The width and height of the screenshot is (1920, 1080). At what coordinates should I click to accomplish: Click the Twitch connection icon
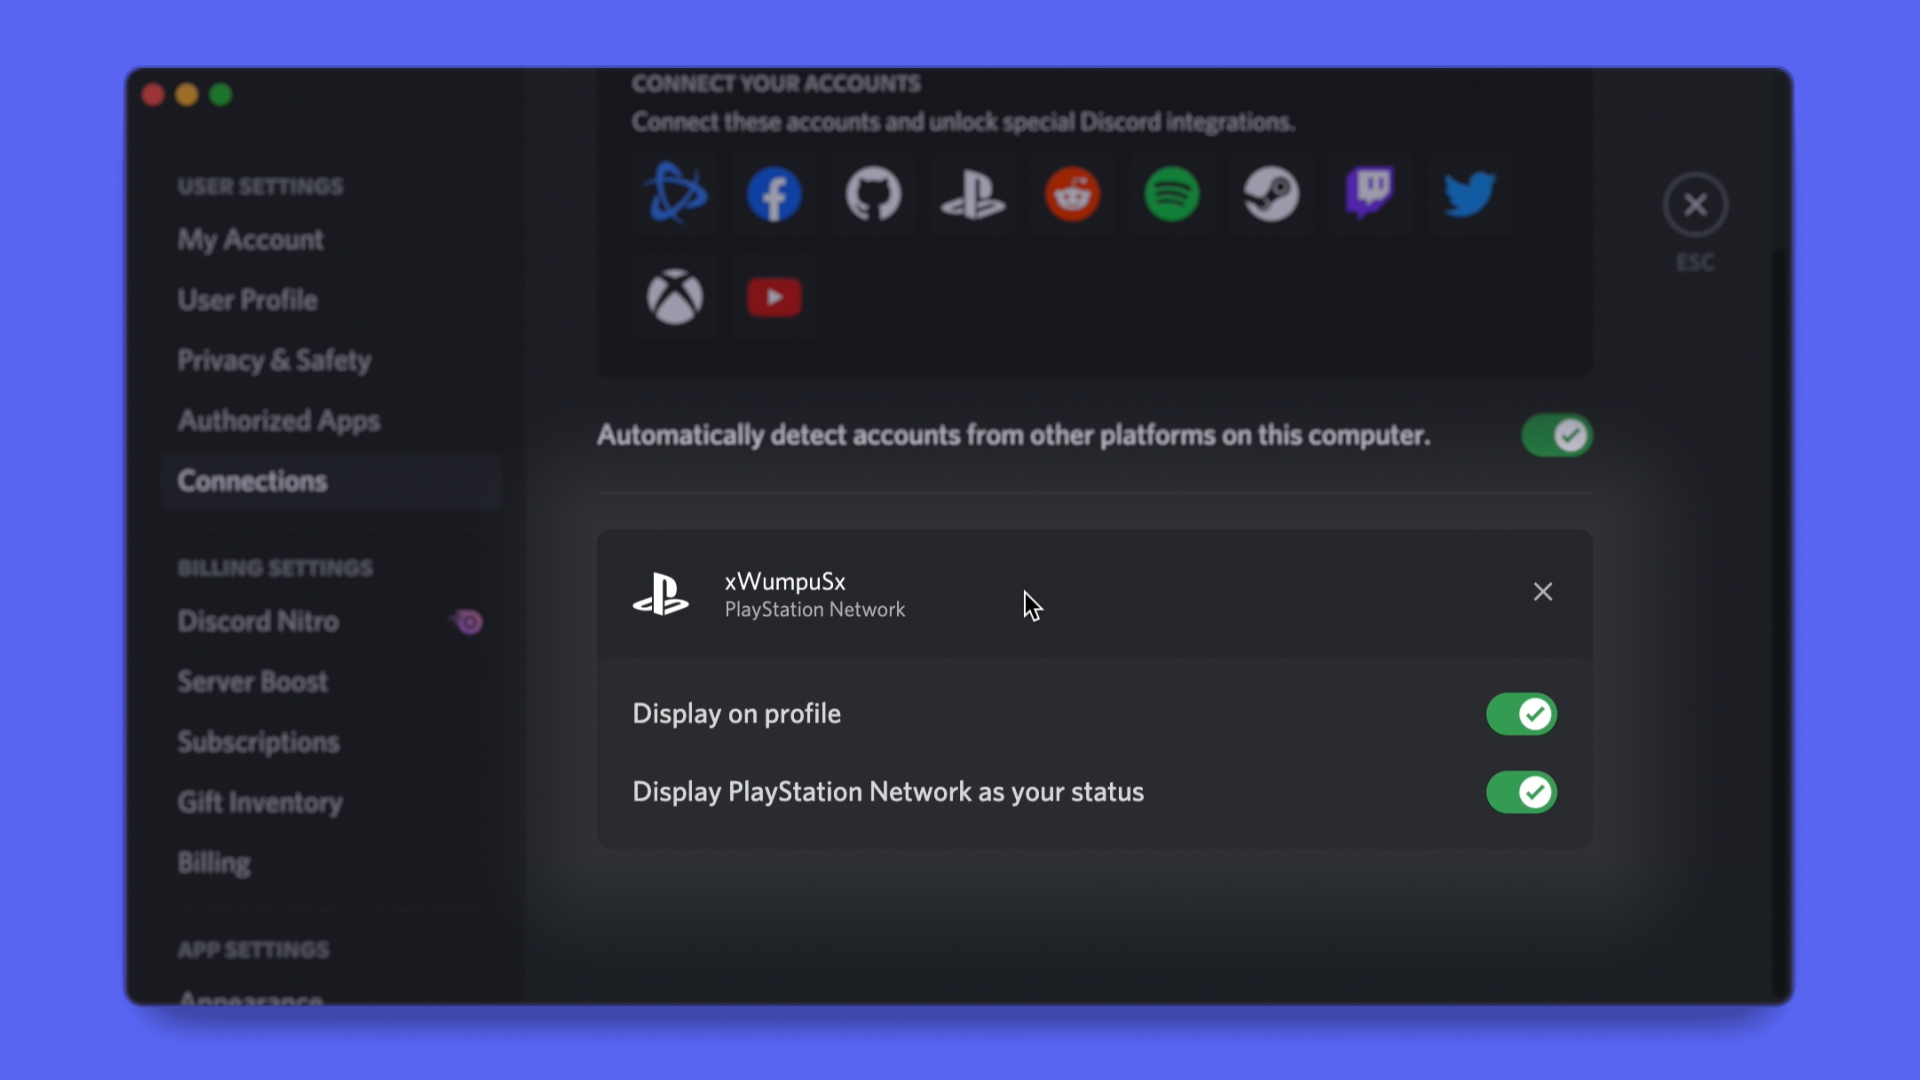pos(1371,195)
